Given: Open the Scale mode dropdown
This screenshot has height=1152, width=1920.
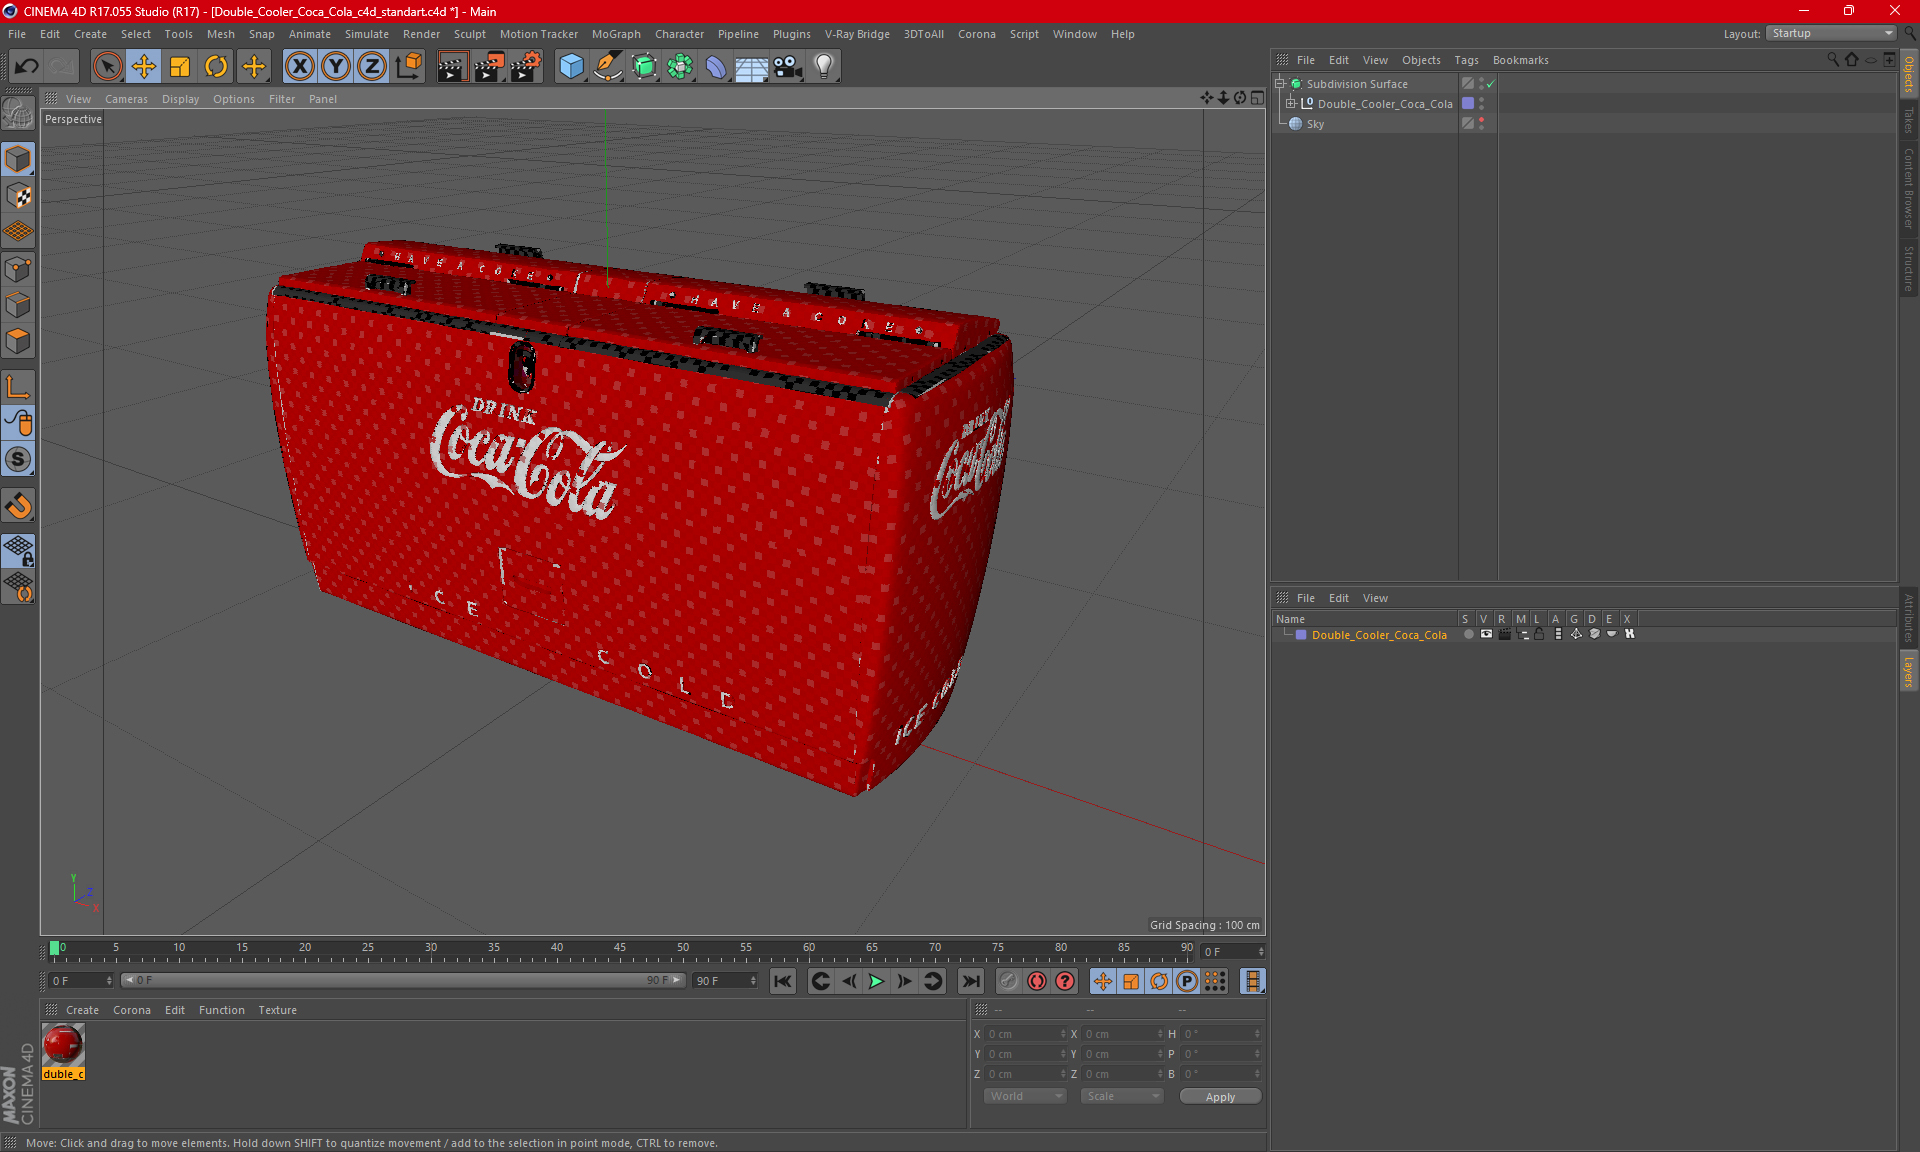Looking at the screenshot, I should point(1121,1096).
